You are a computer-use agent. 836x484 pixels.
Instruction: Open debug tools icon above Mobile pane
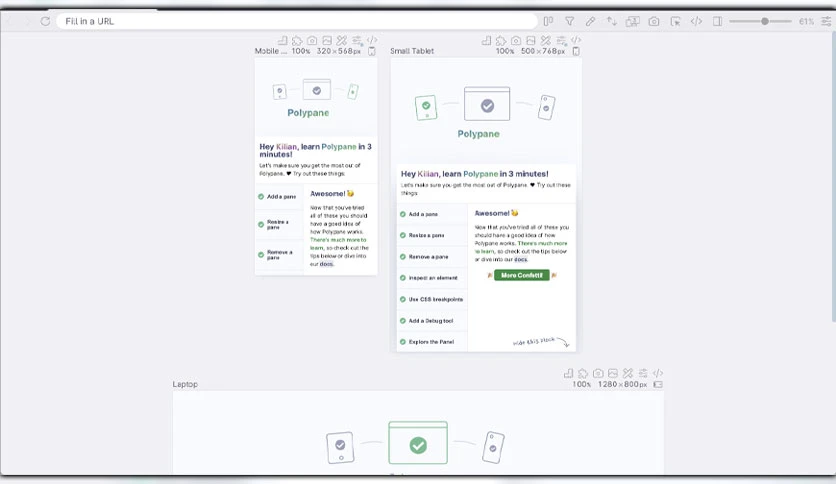pyautogui.click(x=342, y=40)
